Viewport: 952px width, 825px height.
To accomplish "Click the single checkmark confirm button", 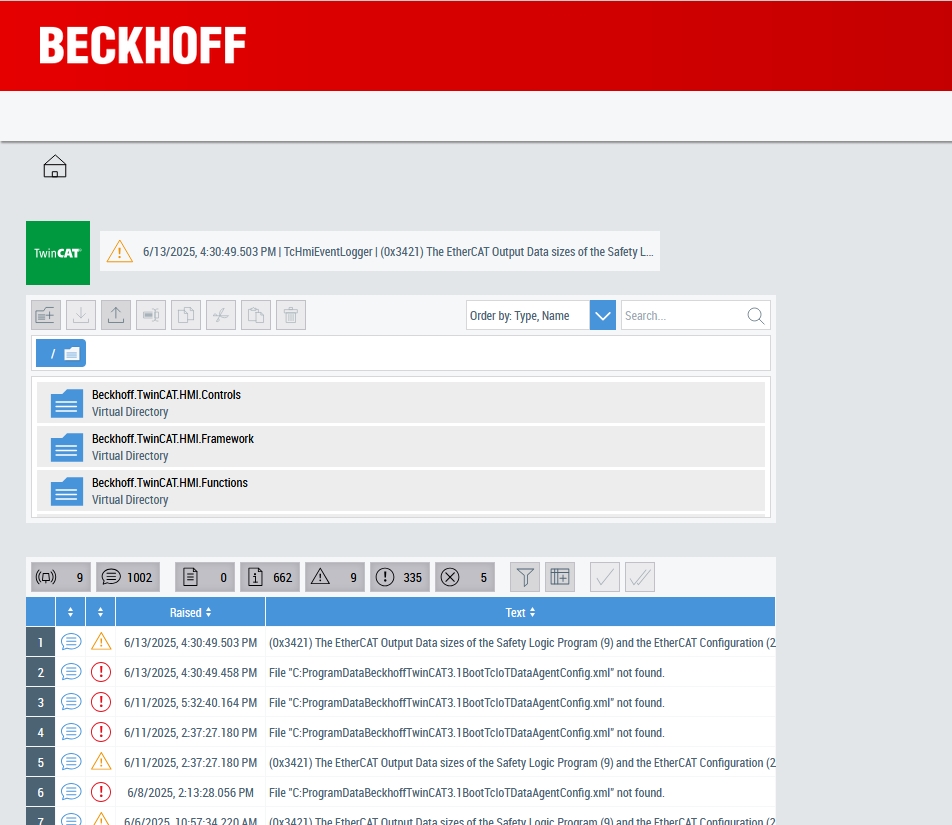I will pyautogui.click(x=605, y=577).
